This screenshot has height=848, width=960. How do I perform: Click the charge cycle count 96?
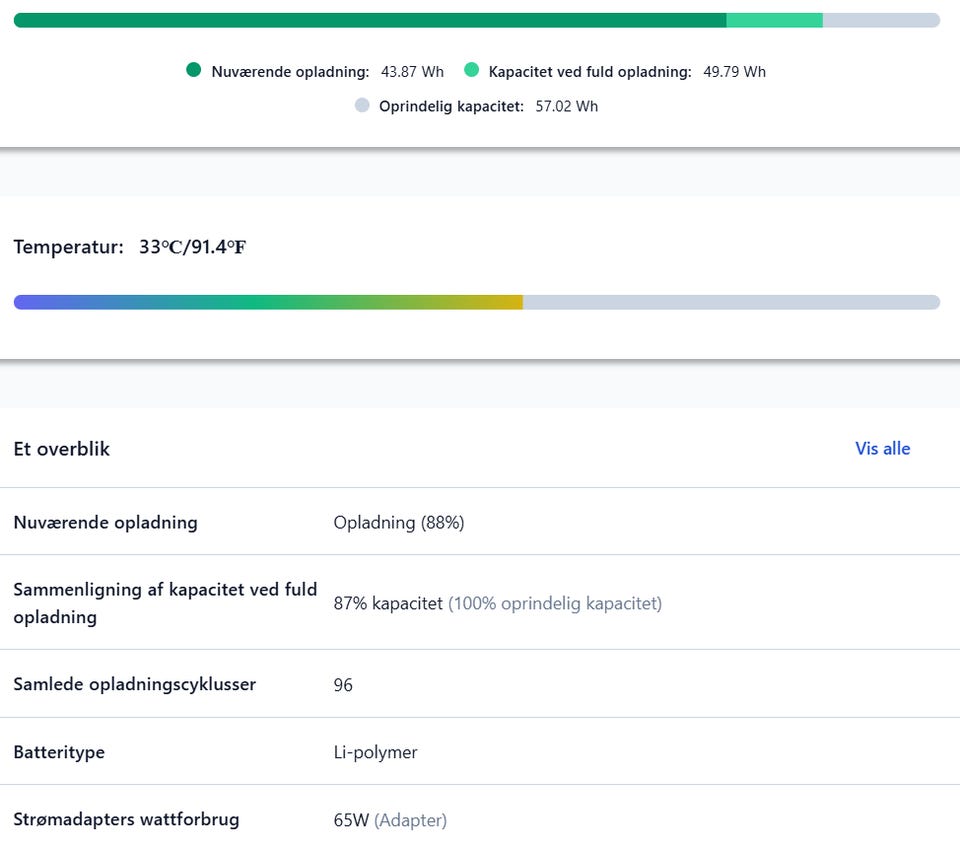pyautogui.click(x=343, y=685)
